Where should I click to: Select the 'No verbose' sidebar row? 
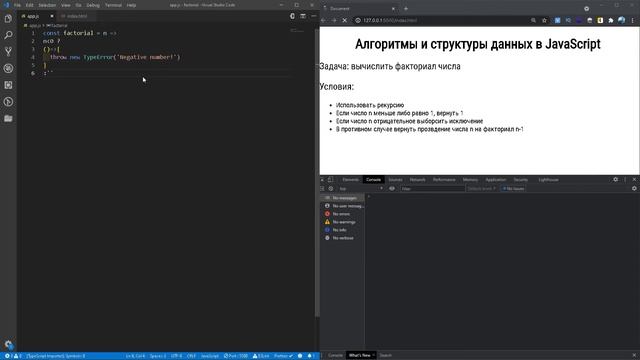(x=342, y=238)
